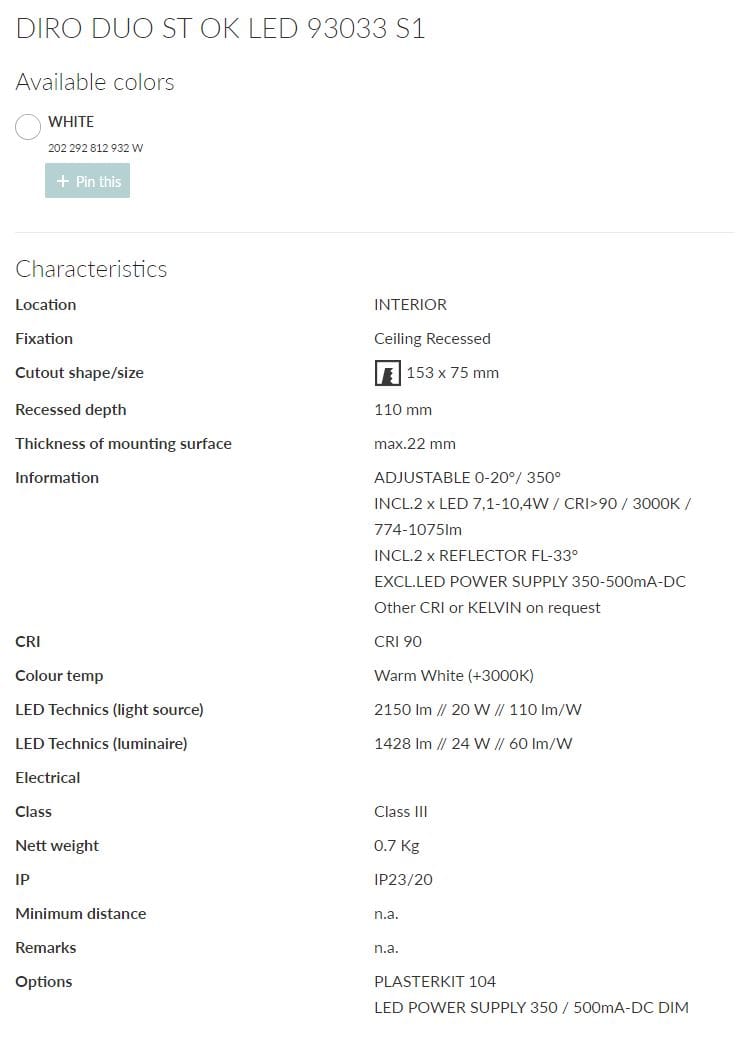This screenshot has width=749, height=1037.
Task: Click the plus icon on Pin this
Action: (x=63, y=181)
